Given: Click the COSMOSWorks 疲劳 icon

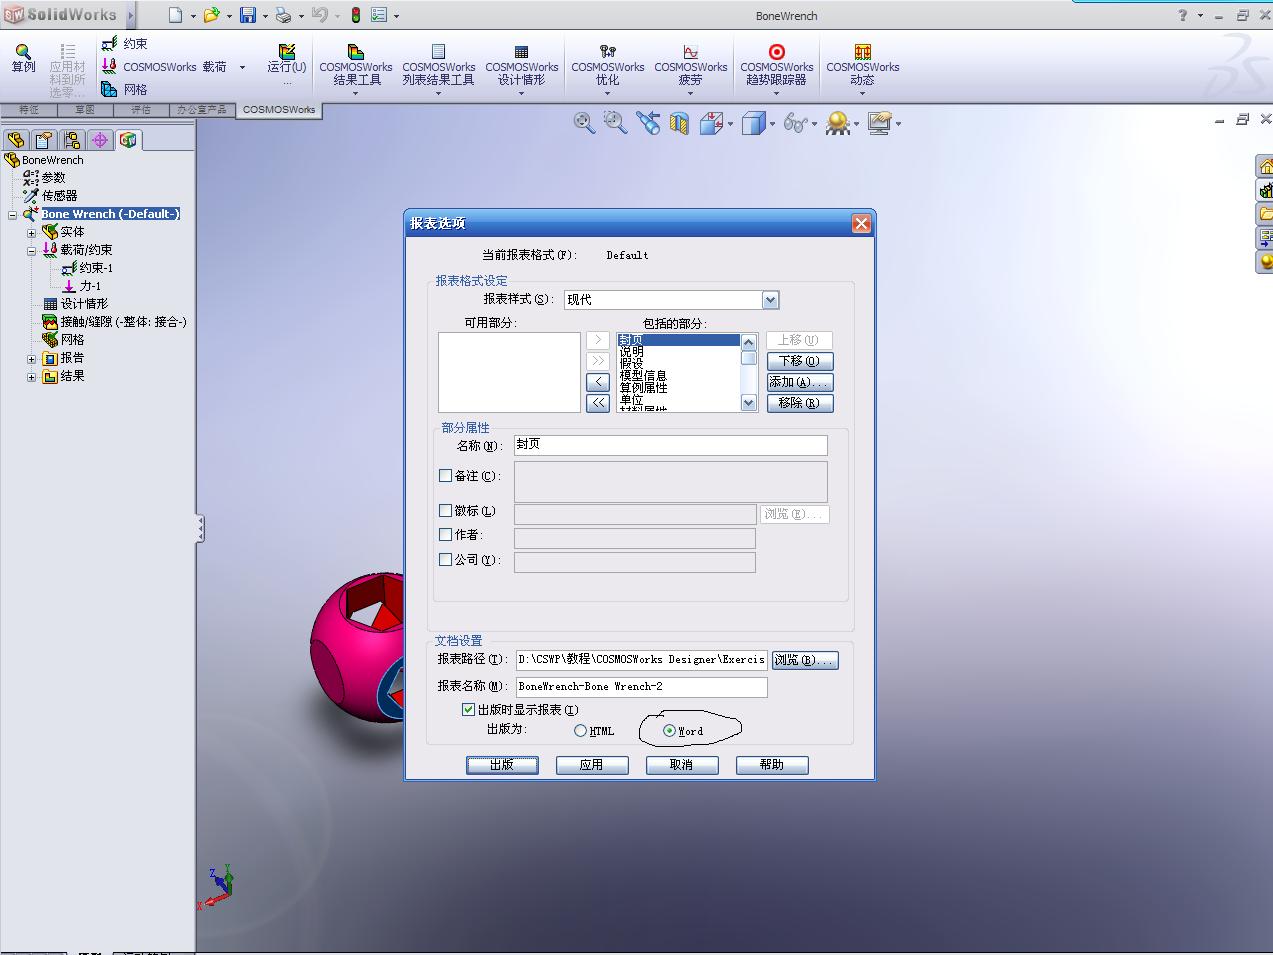Looking at the screenshot, I should (691, 51).
